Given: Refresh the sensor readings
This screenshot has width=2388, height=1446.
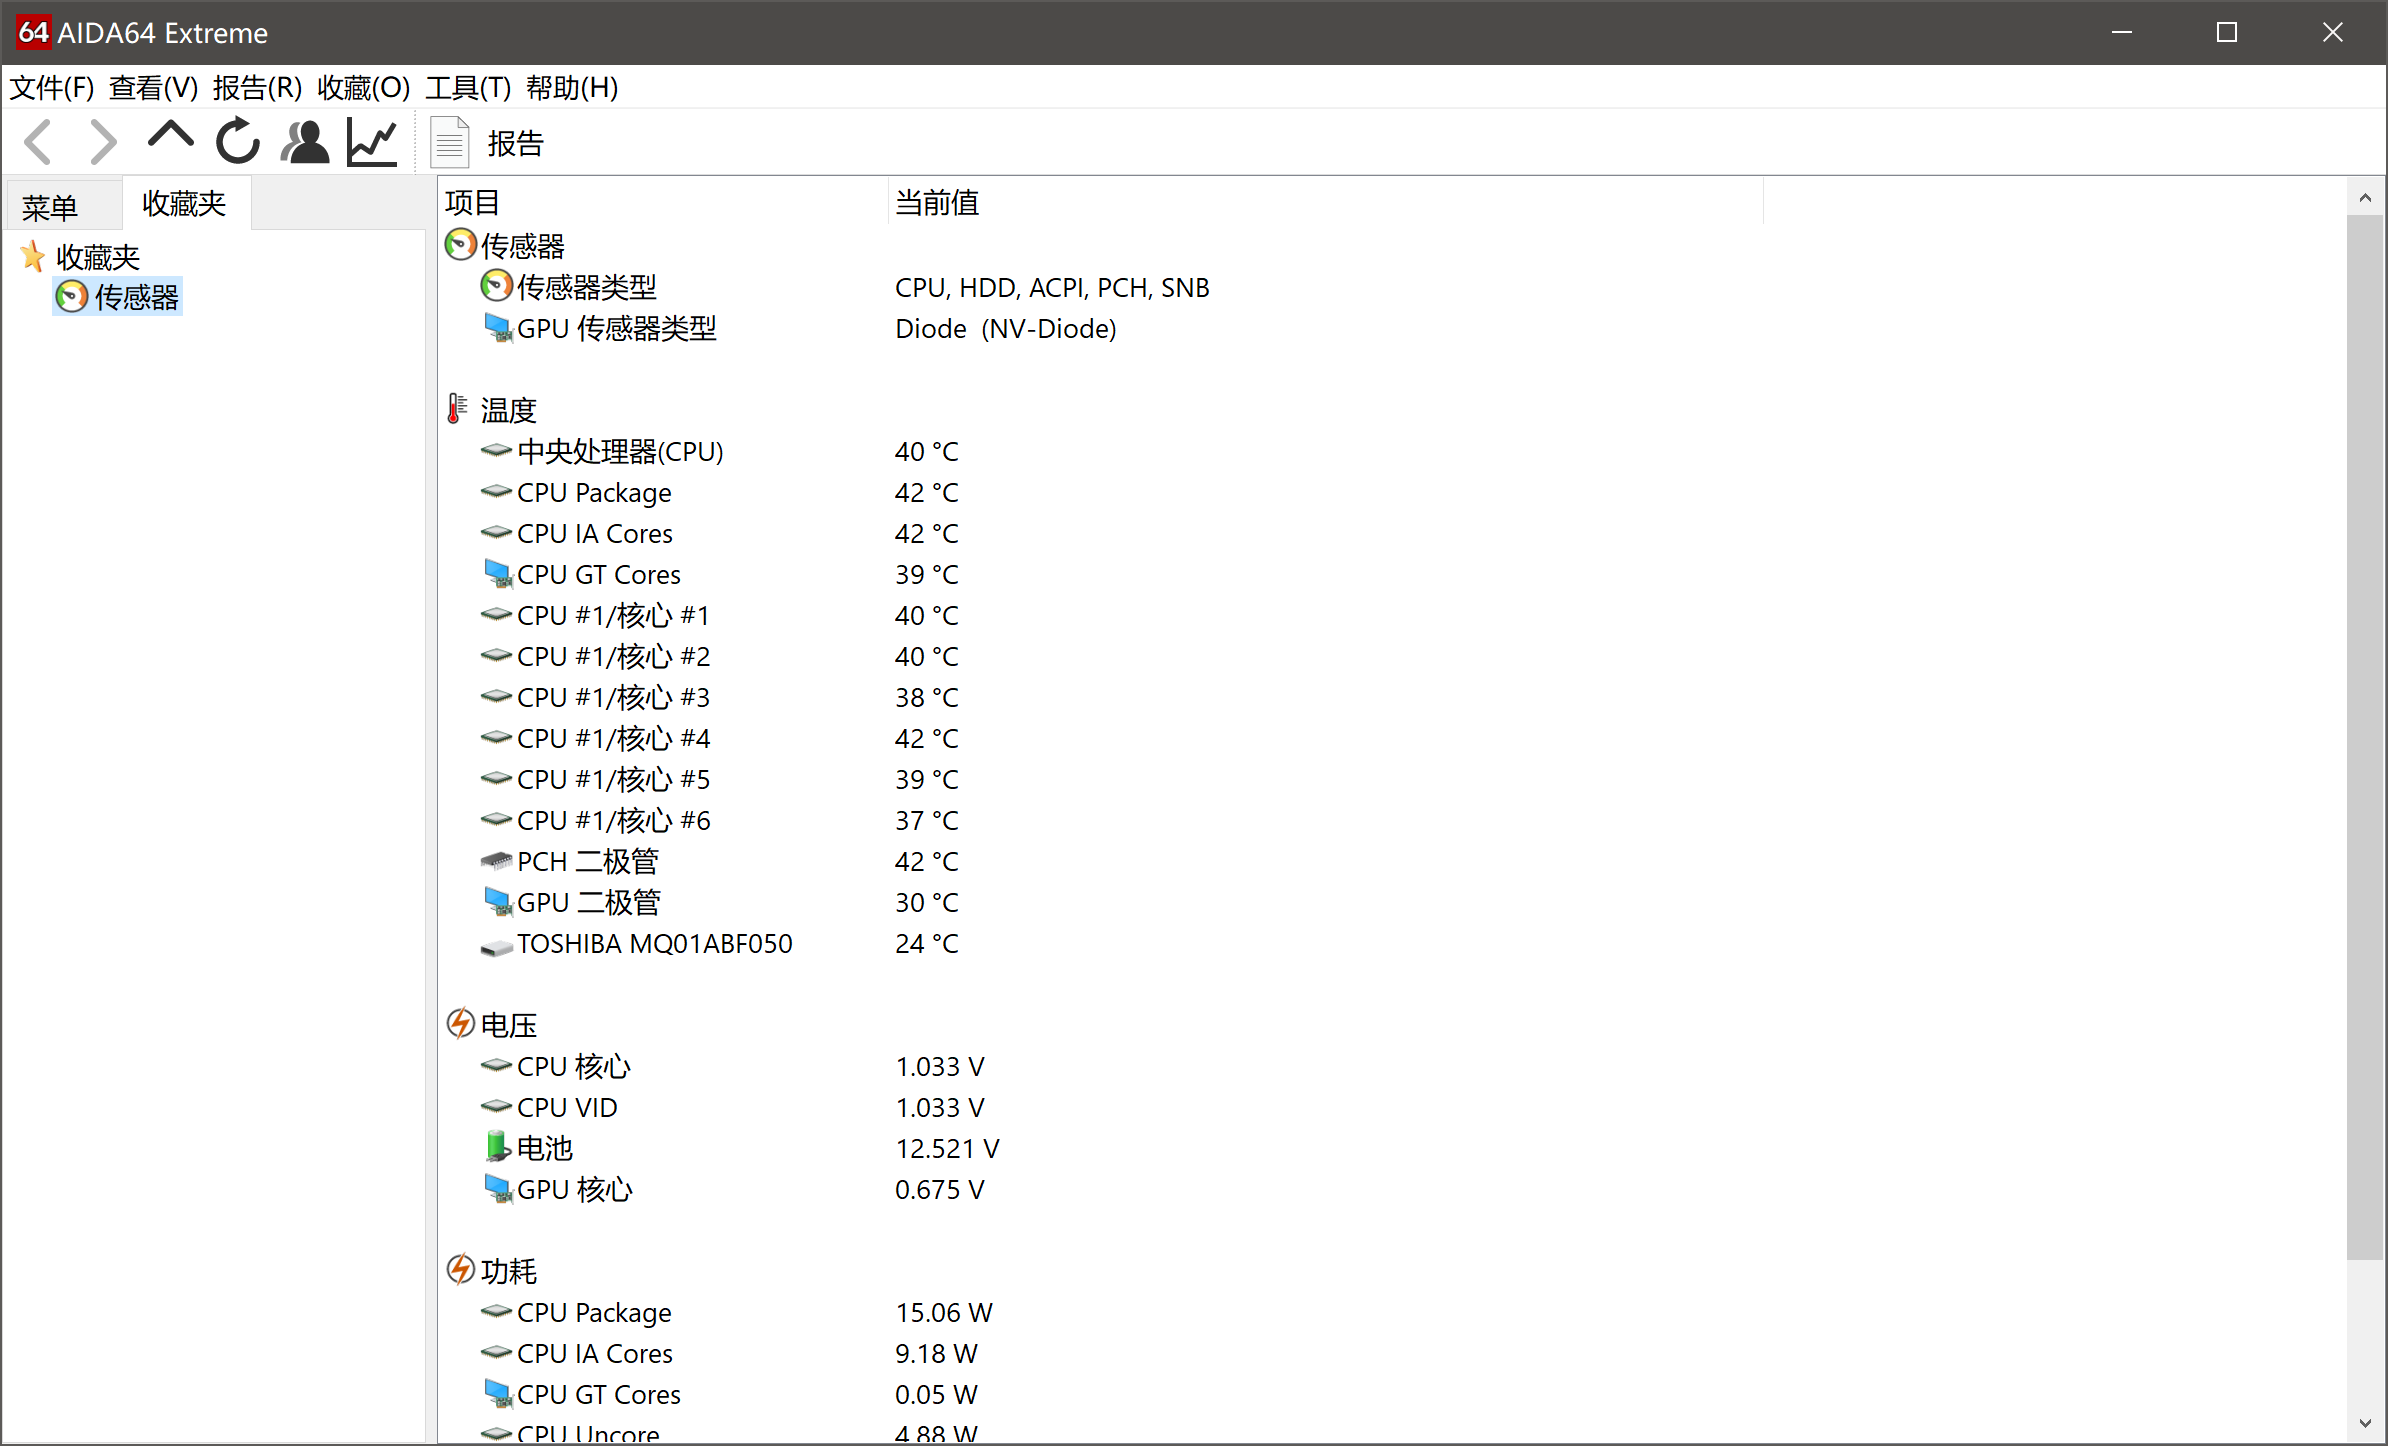Looking at the screenshot, I should coord(238,141).
